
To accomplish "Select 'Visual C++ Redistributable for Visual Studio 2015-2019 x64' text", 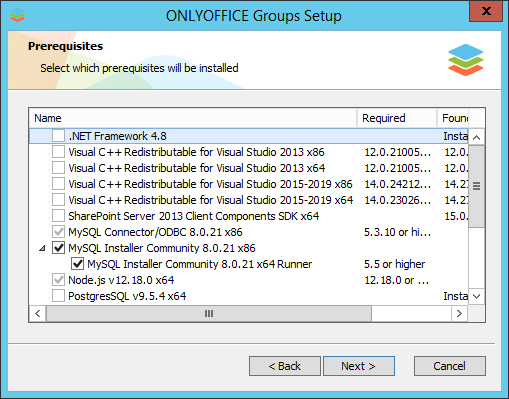I will point(211,200).
